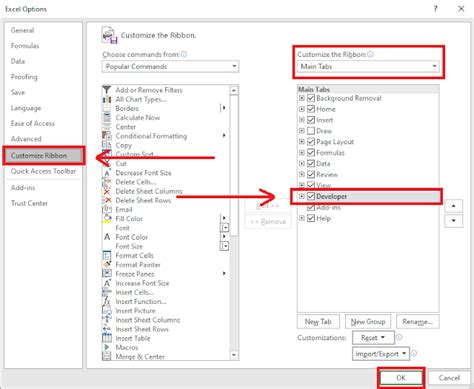This screenshot has width=474, height=389.
Task: Expand the Review tree node
Action: [x=301, y=174]
